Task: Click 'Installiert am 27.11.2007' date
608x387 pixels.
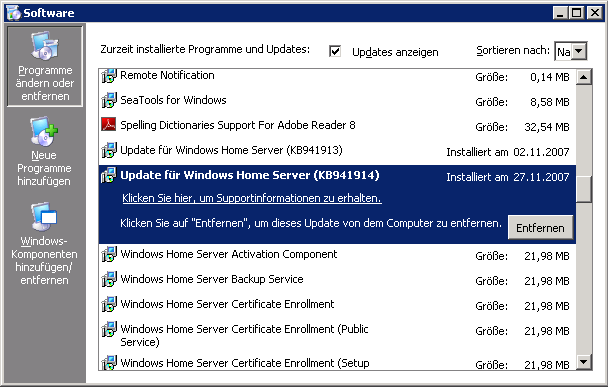Action: tap(508, 177)
